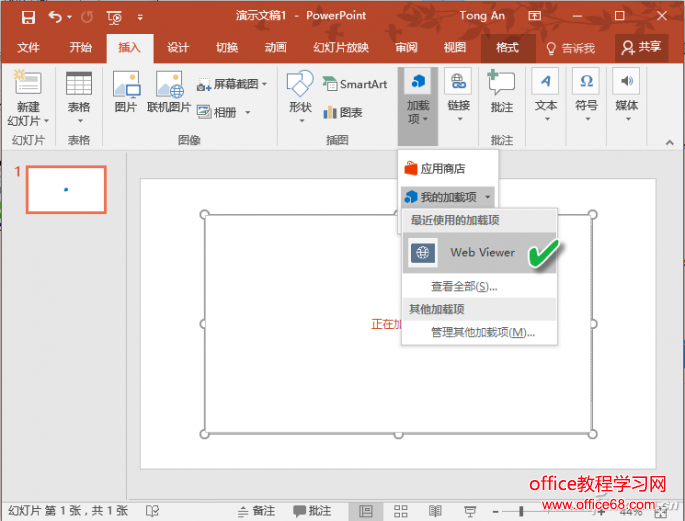The width and height of the screenshot is (685, 521).
Task: Switch to the 开始 tab
Action: [80, 47]
